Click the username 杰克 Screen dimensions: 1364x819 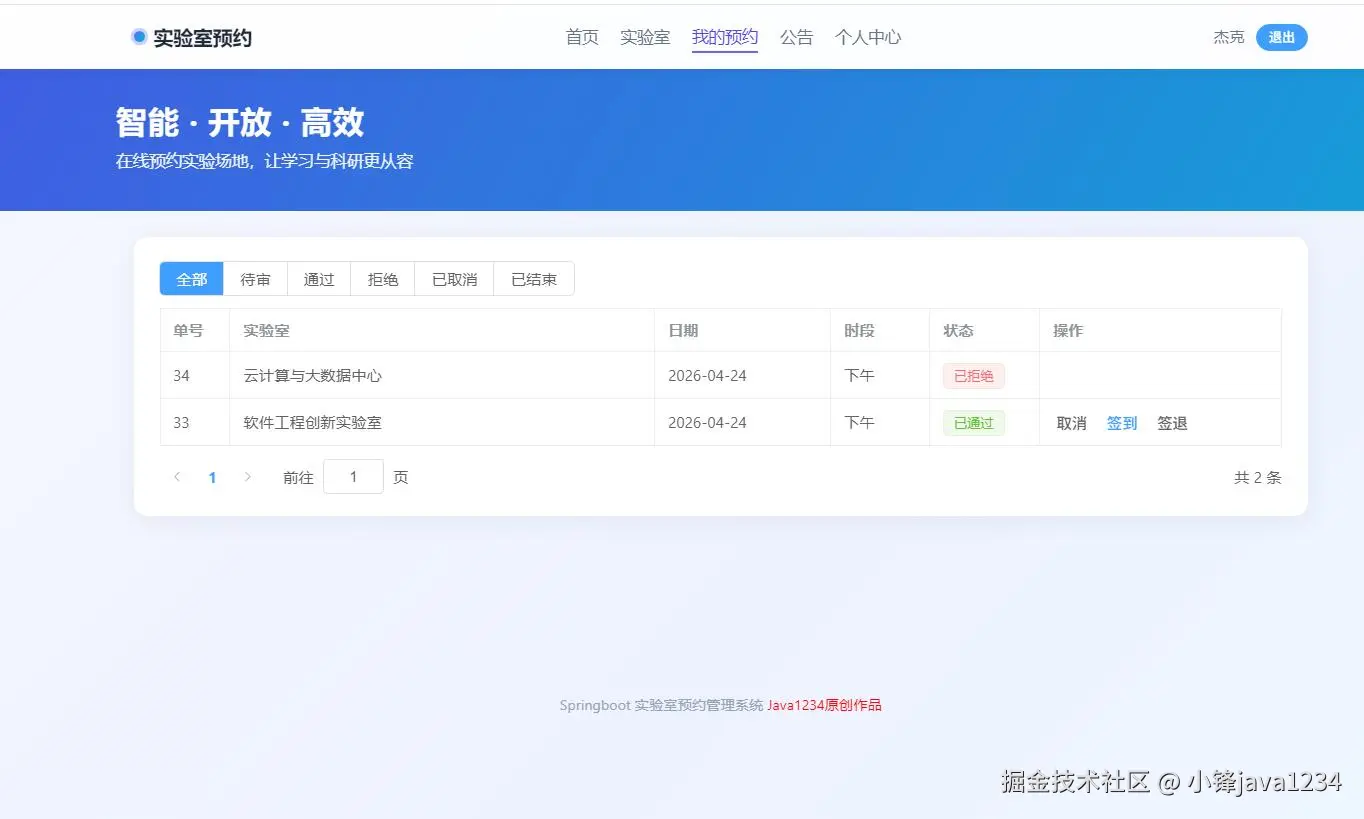pos(1229,37)
